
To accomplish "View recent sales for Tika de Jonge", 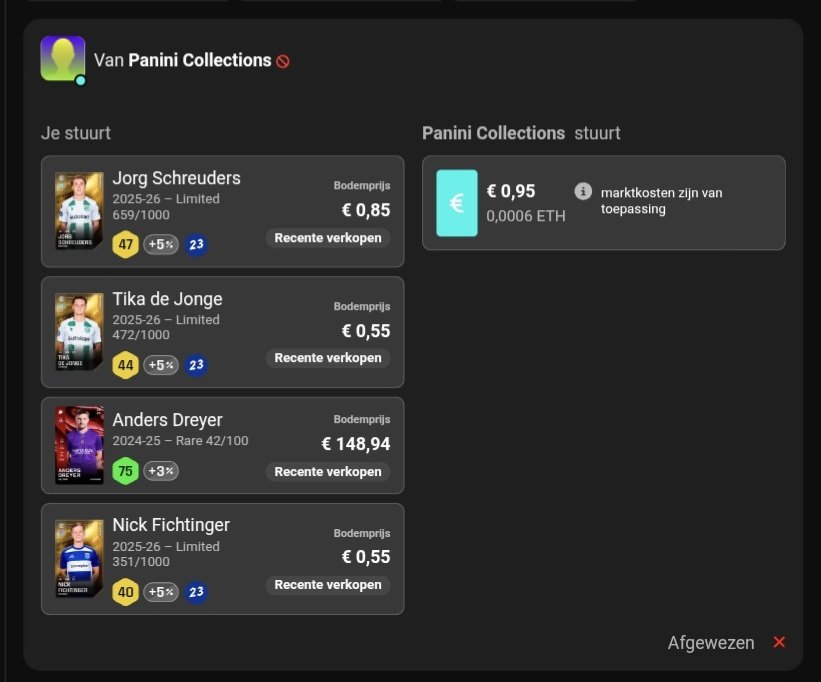I will coord(328,358).
